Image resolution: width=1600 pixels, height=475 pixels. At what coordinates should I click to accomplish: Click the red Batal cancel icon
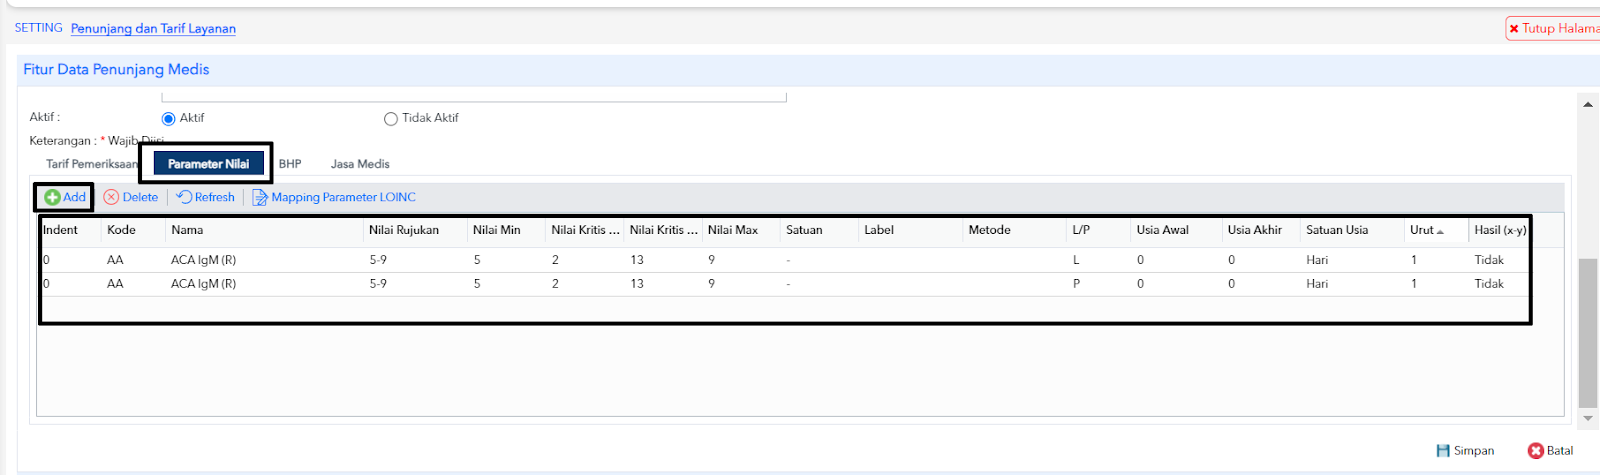1536,451
